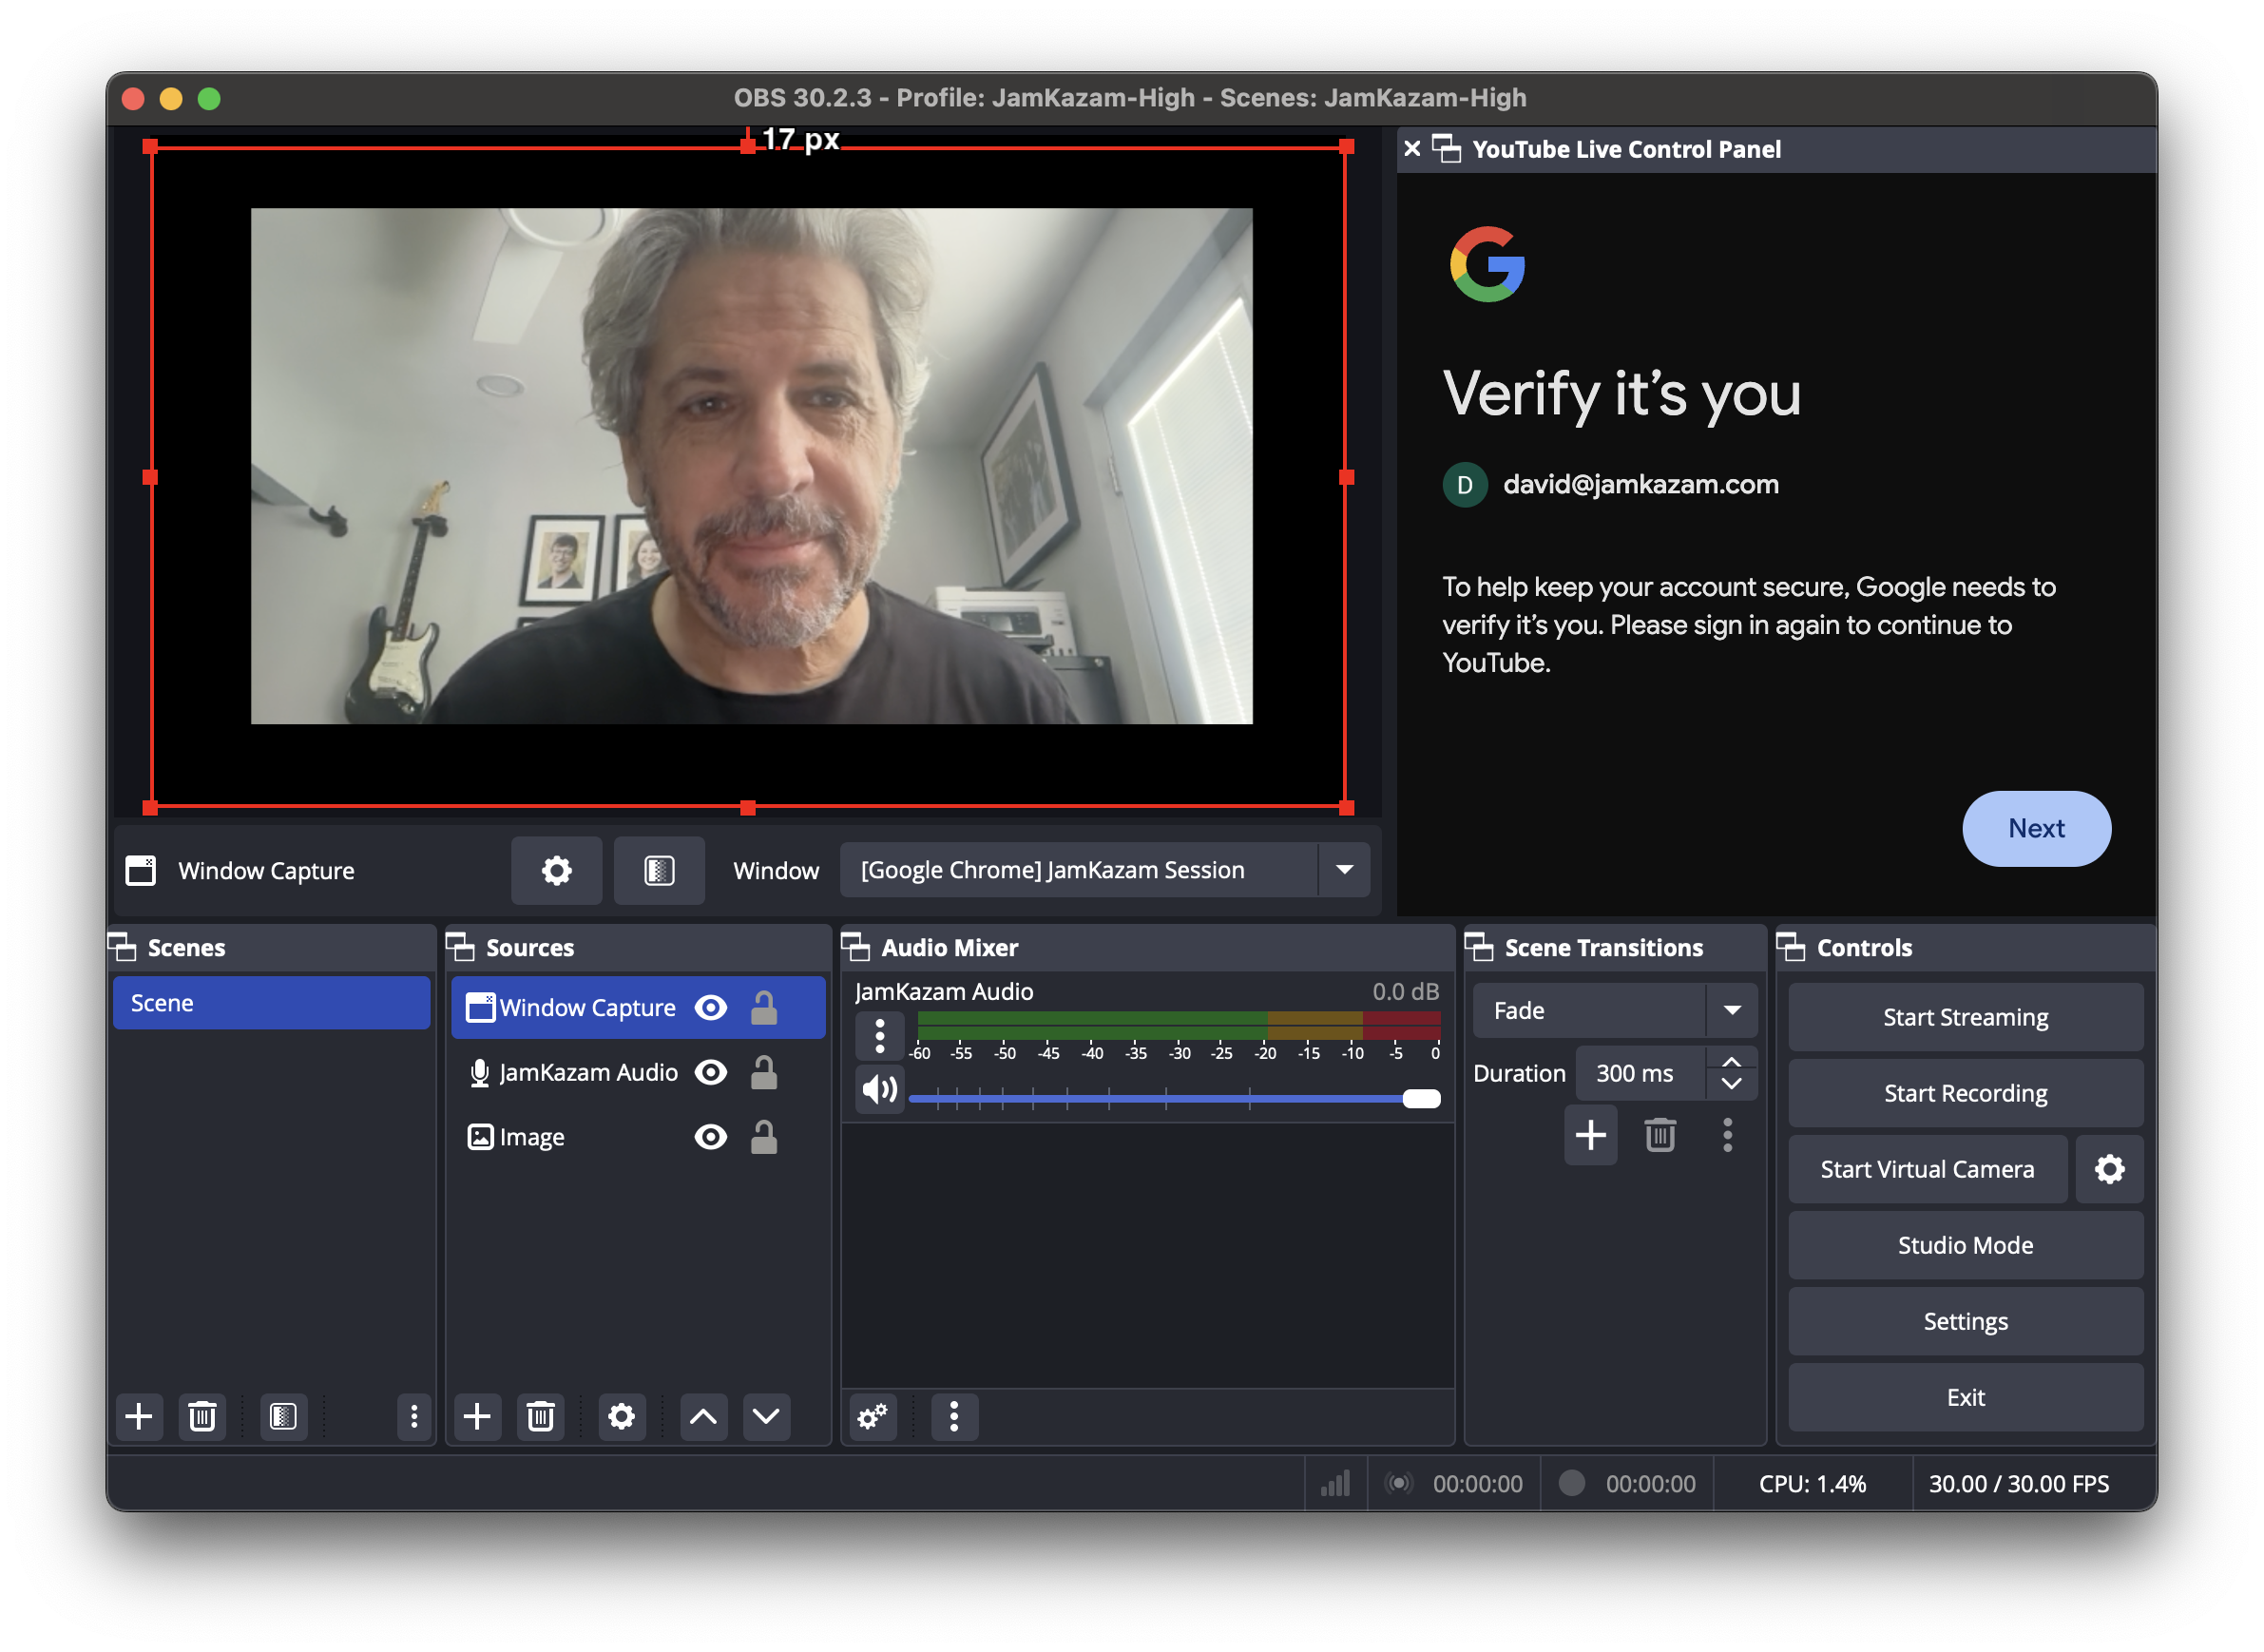Mute JamKazam Audio speaker icon
Screen dimensions: 2264x1652
880,1089
